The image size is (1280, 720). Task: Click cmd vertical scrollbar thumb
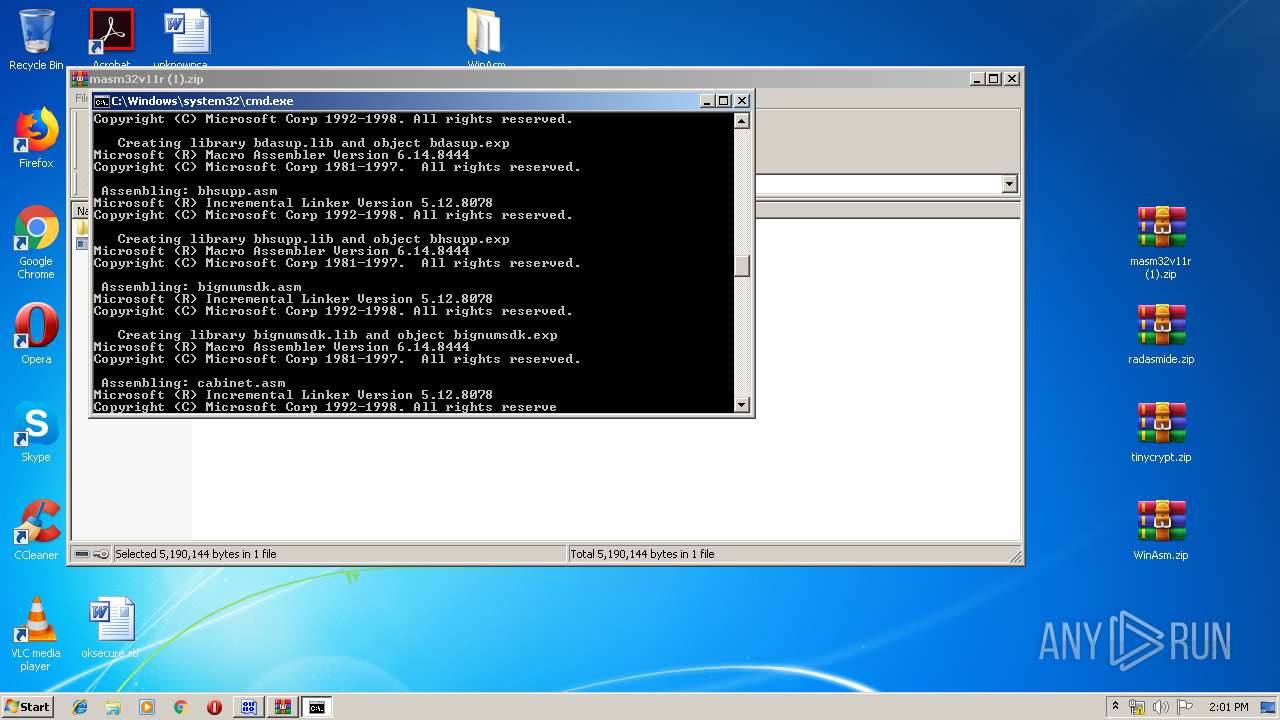coord(742,265)
